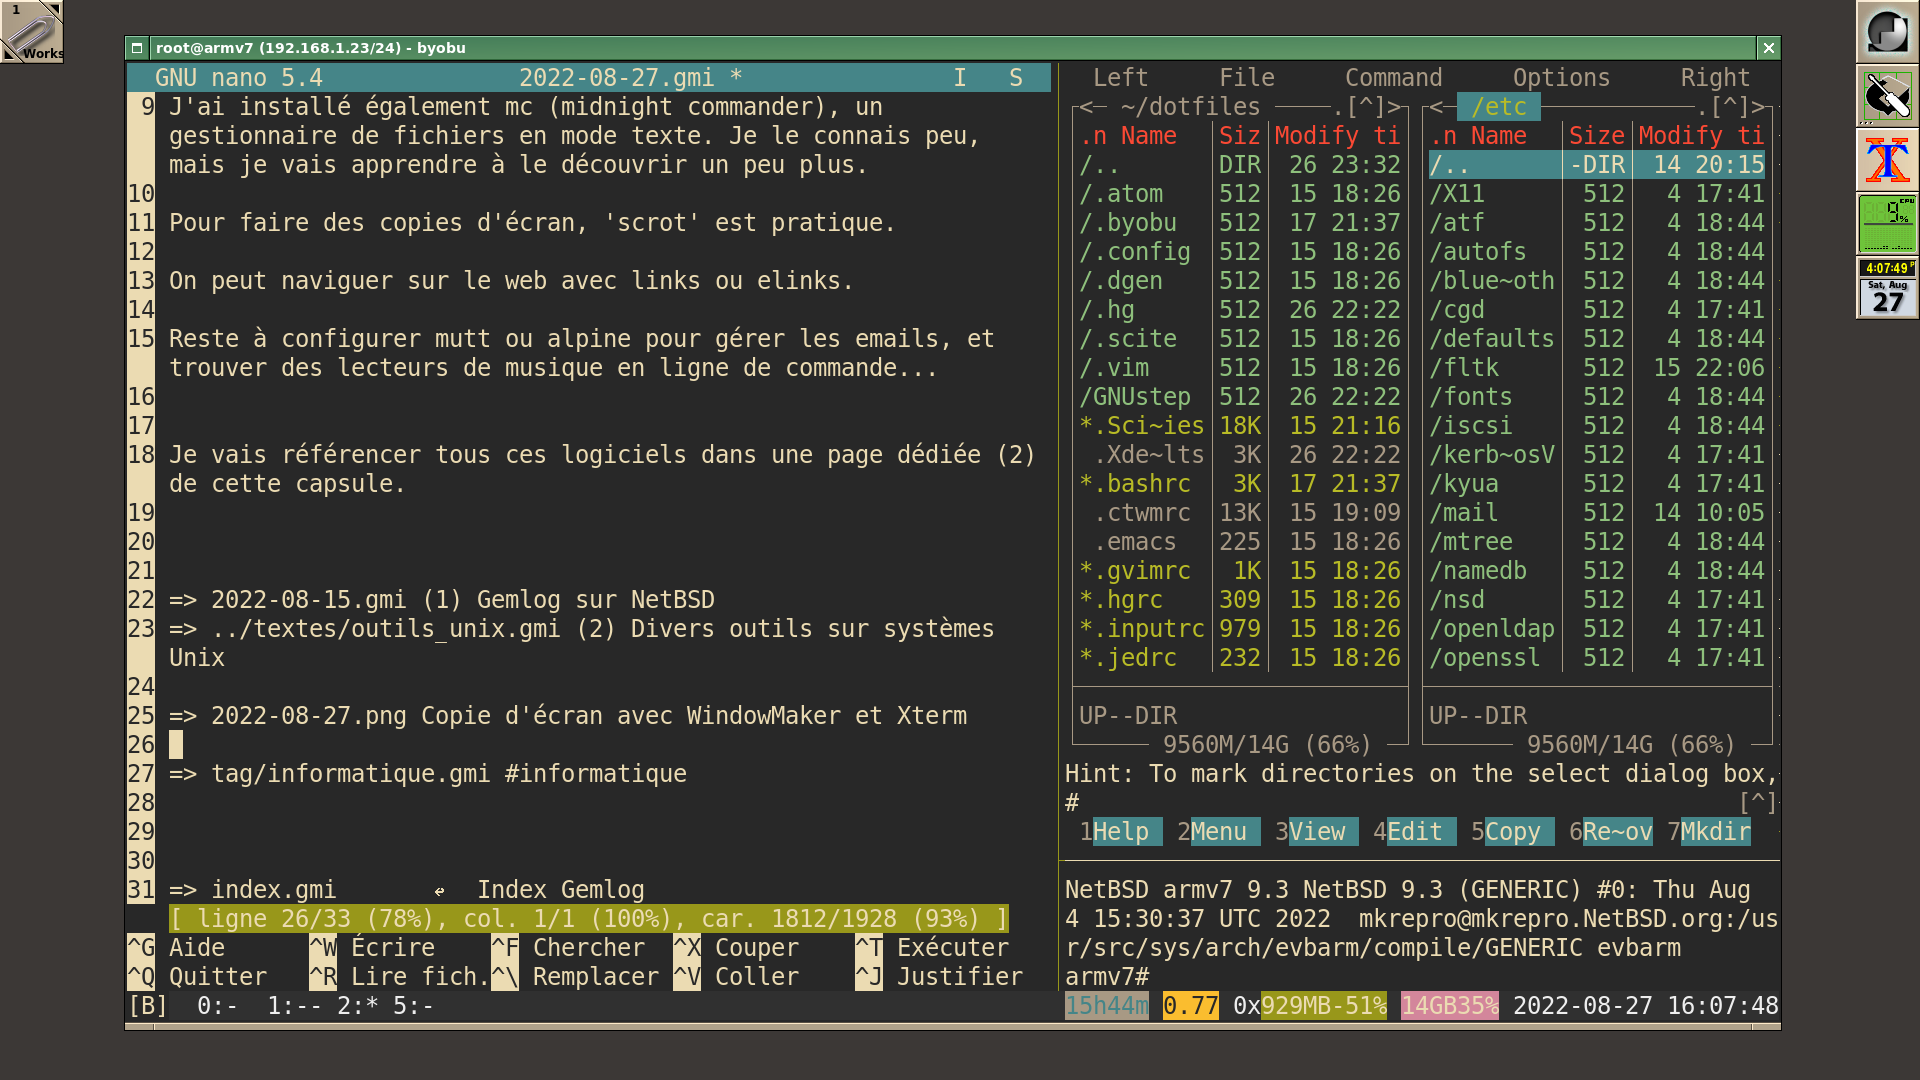Open the left panel [^] history dropdown
This screenshot has height=1080, width=1920.
(x=1365, y=107)
